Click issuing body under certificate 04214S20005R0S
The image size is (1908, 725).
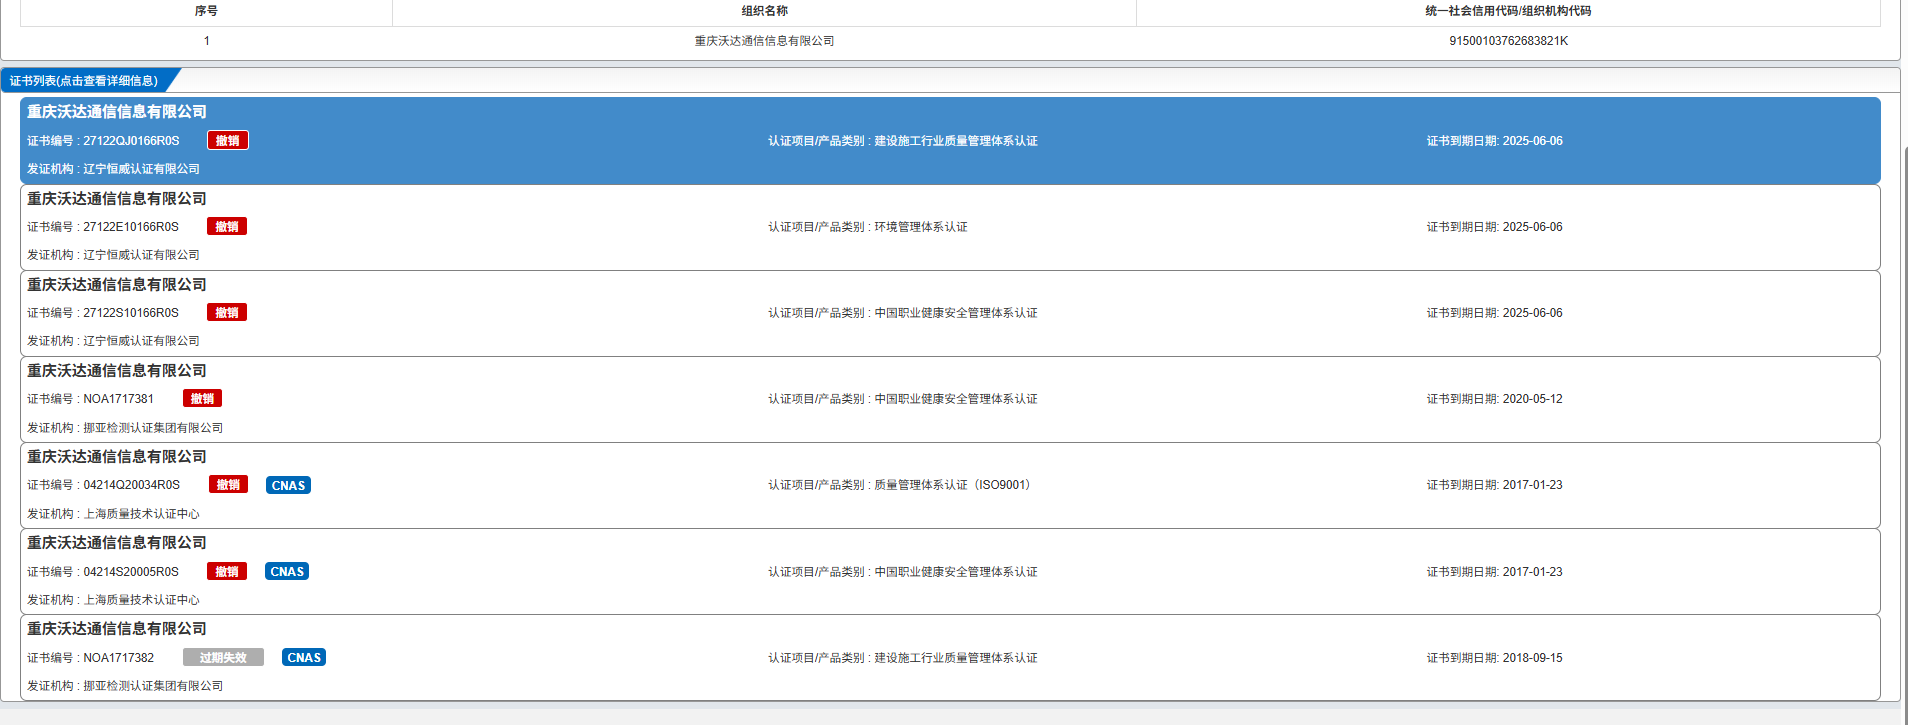(x=141, y=600)
